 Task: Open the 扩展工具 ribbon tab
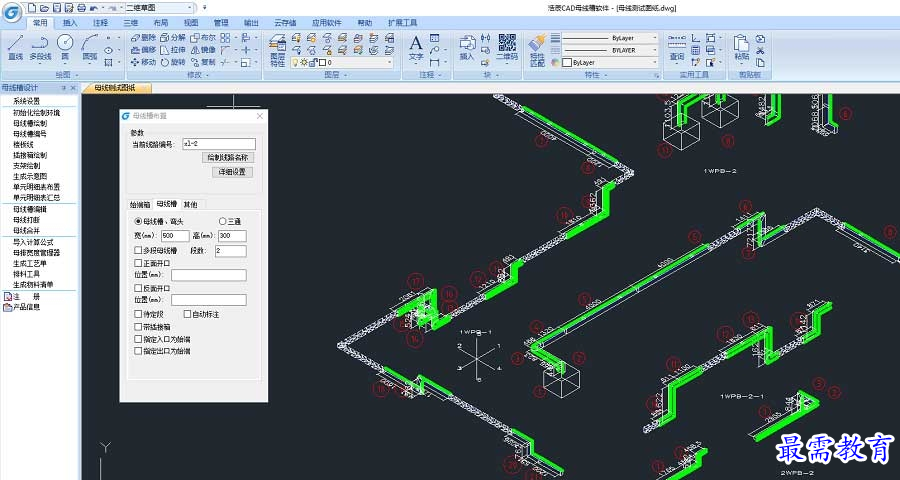click(x=402, y=23)
